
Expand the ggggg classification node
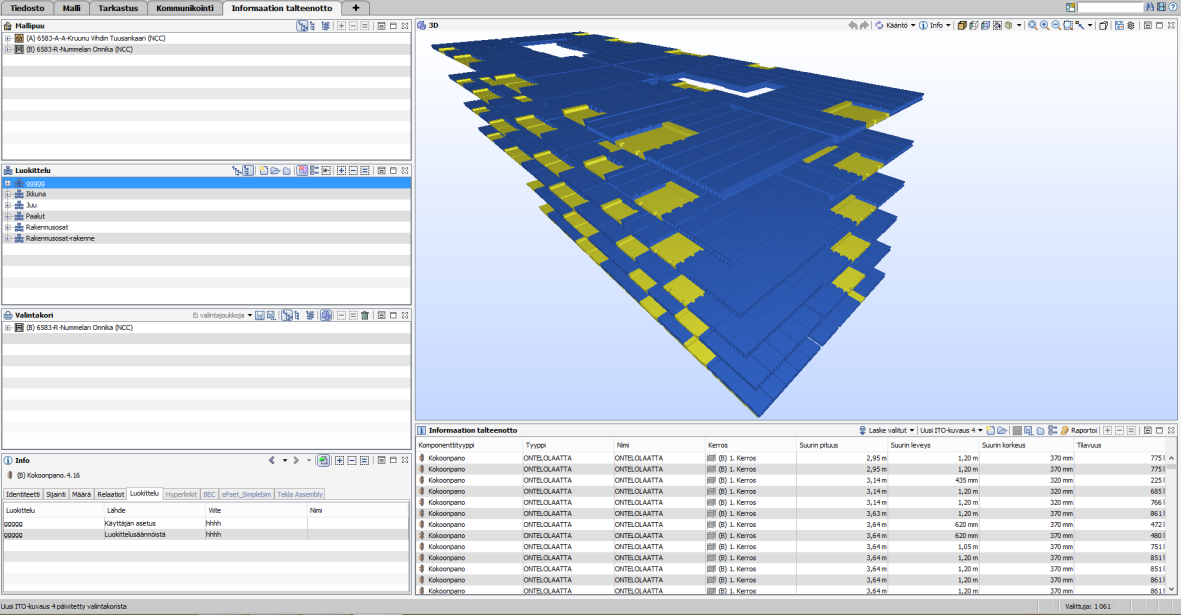[8, 183]
